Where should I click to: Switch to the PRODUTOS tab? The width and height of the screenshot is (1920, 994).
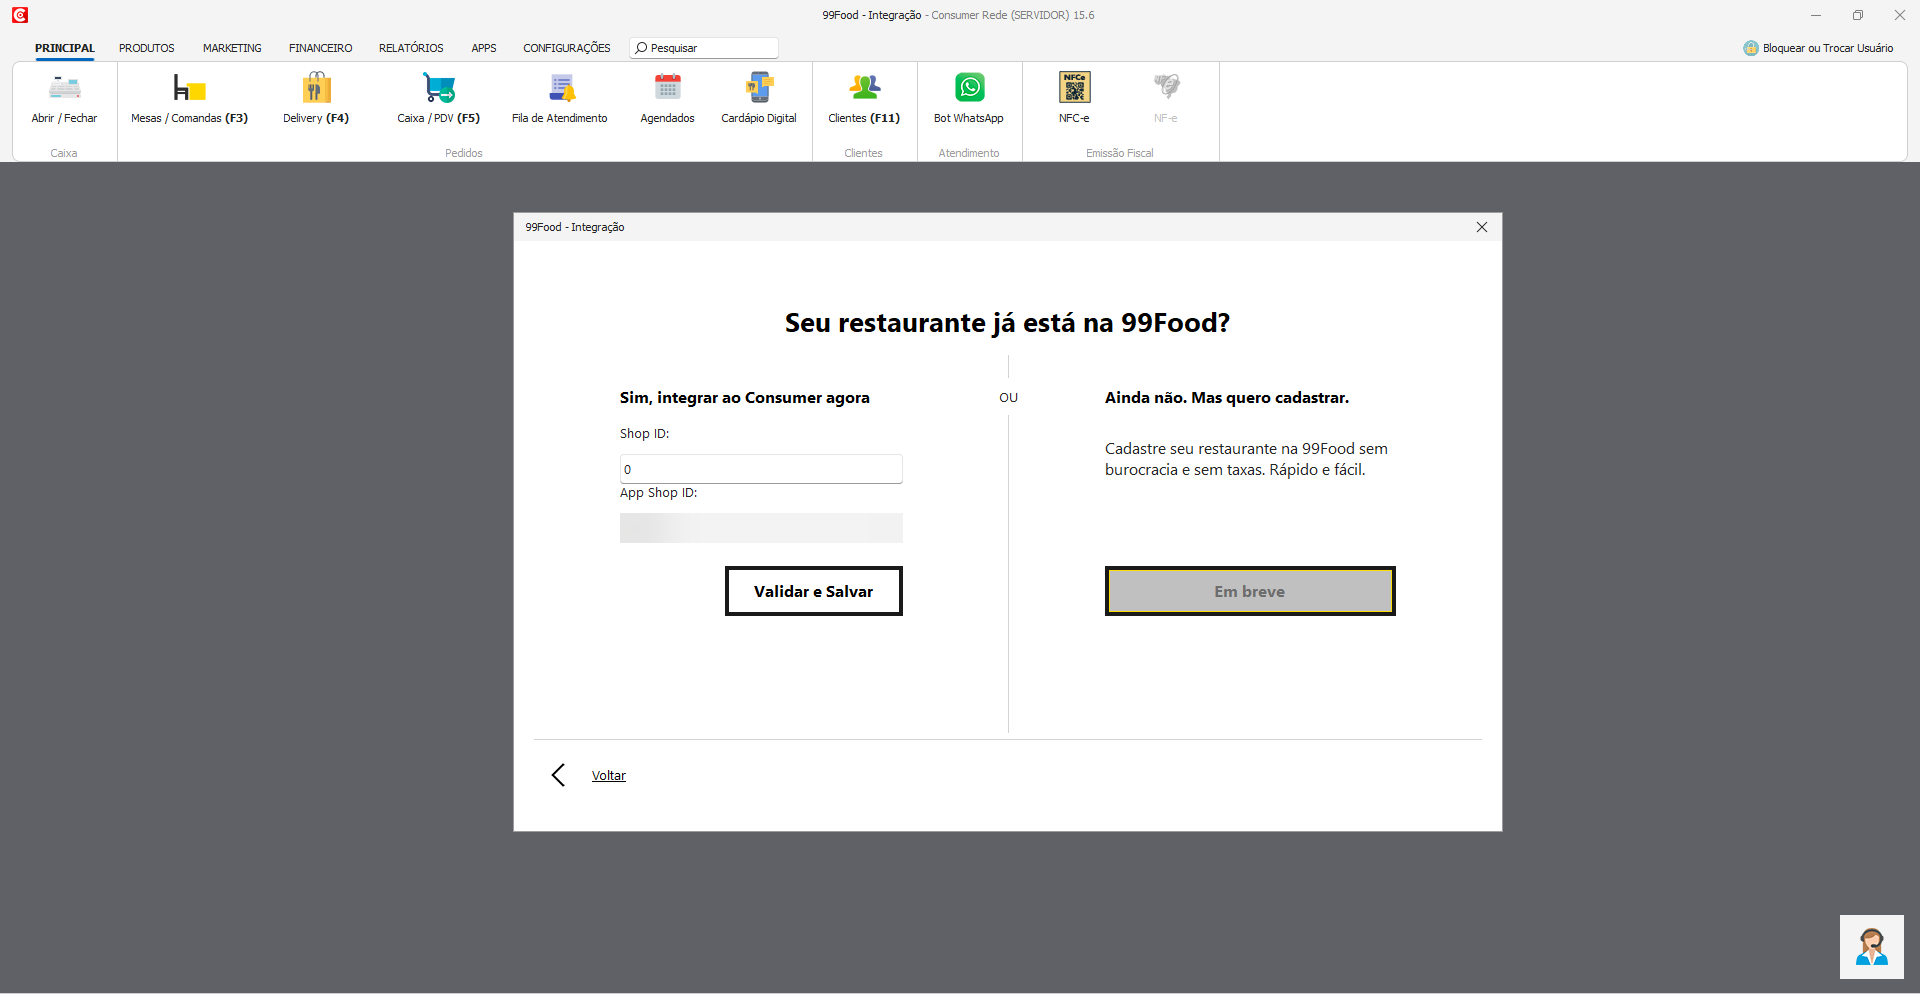[146, 48]
